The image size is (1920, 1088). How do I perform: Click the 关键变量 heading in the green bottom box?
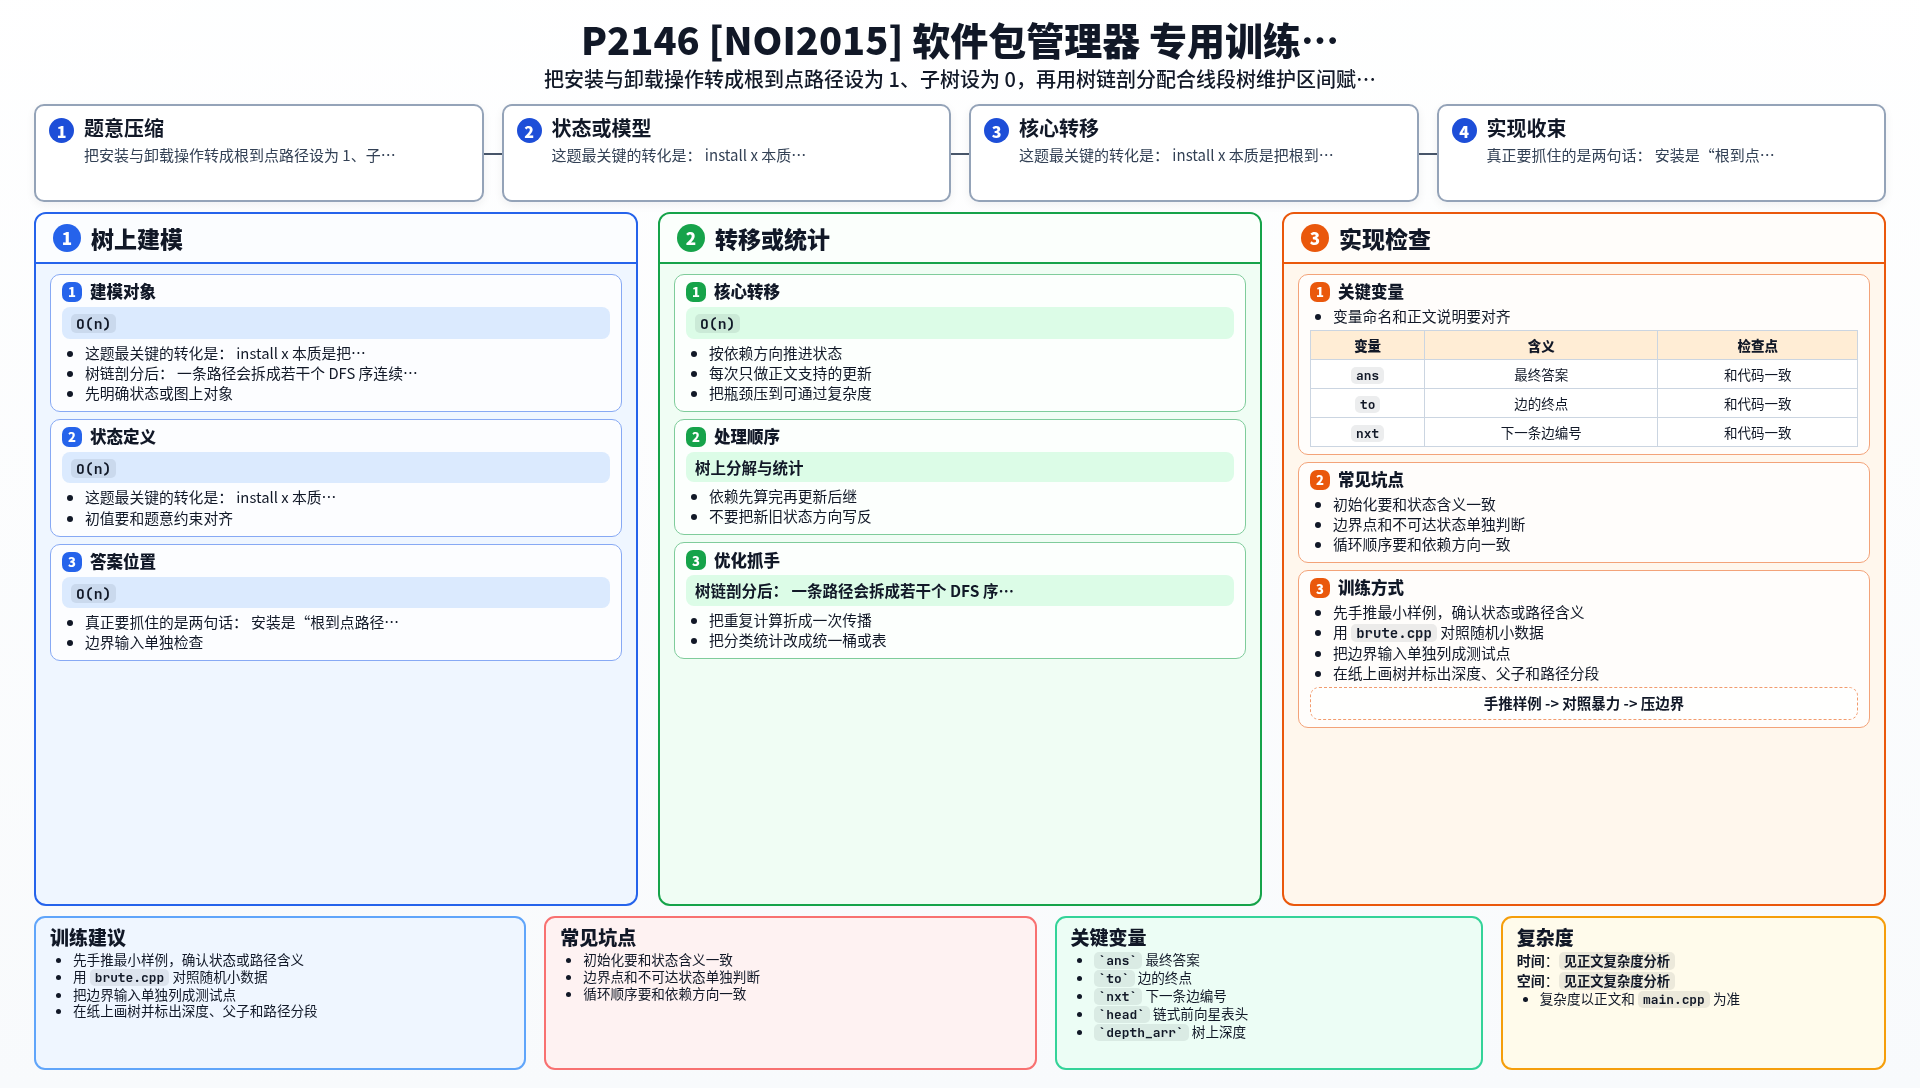click(1108, 938)
